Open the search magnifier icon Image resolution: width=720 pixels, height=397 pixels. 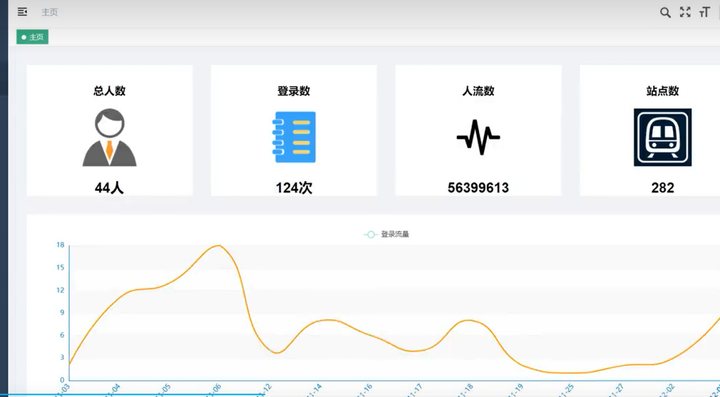tap(665, 12)
